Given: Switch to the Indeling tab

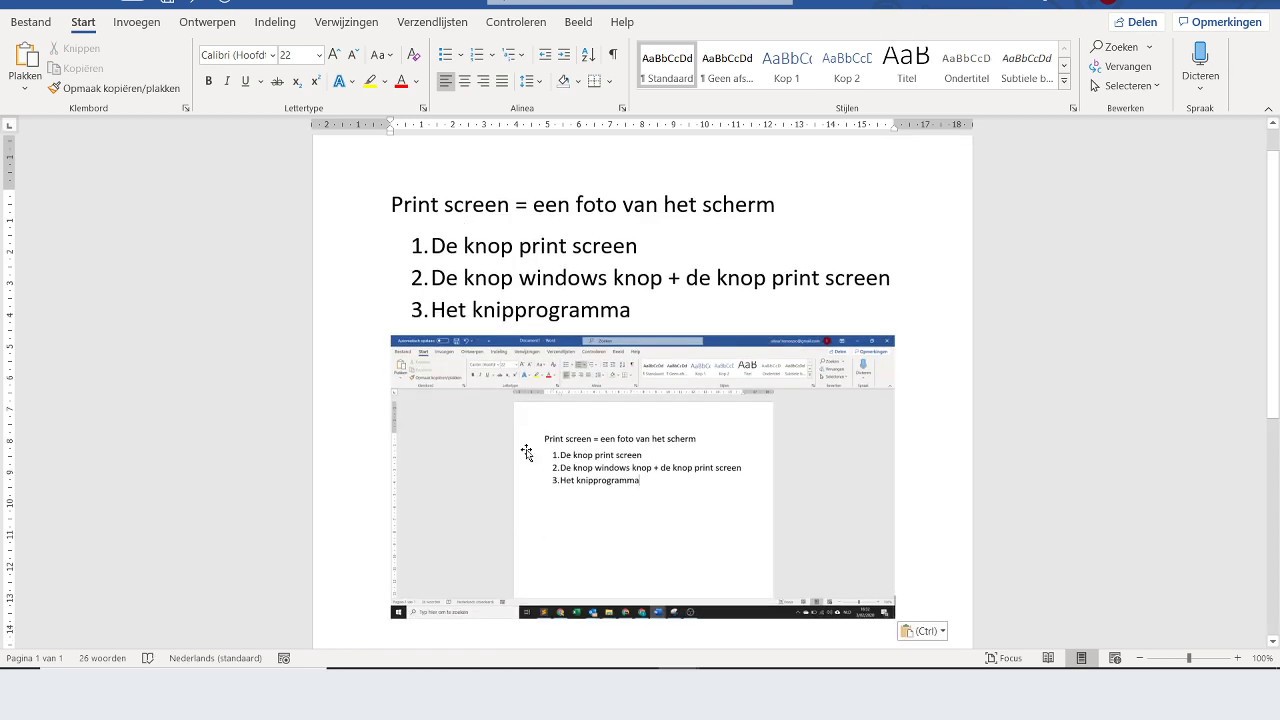Looking at the screenshot, I should (275, 22).
